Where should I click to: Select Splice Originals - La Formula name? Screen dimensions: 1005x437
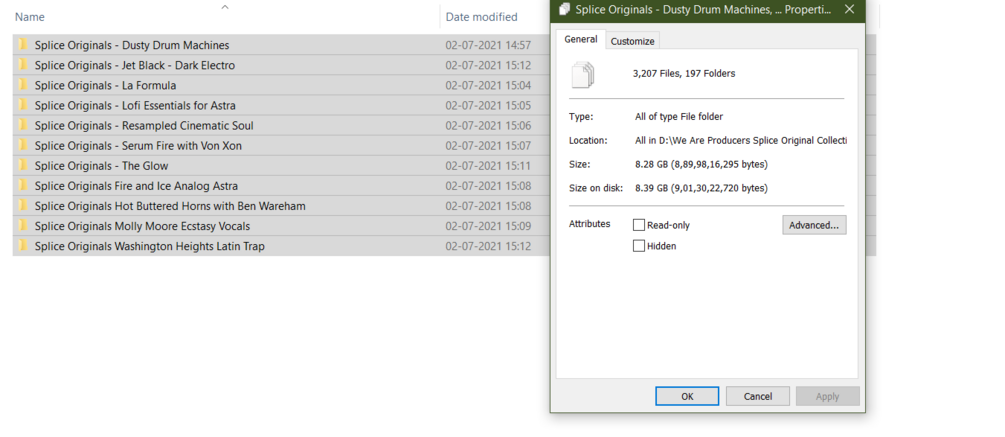coord(105,85)
